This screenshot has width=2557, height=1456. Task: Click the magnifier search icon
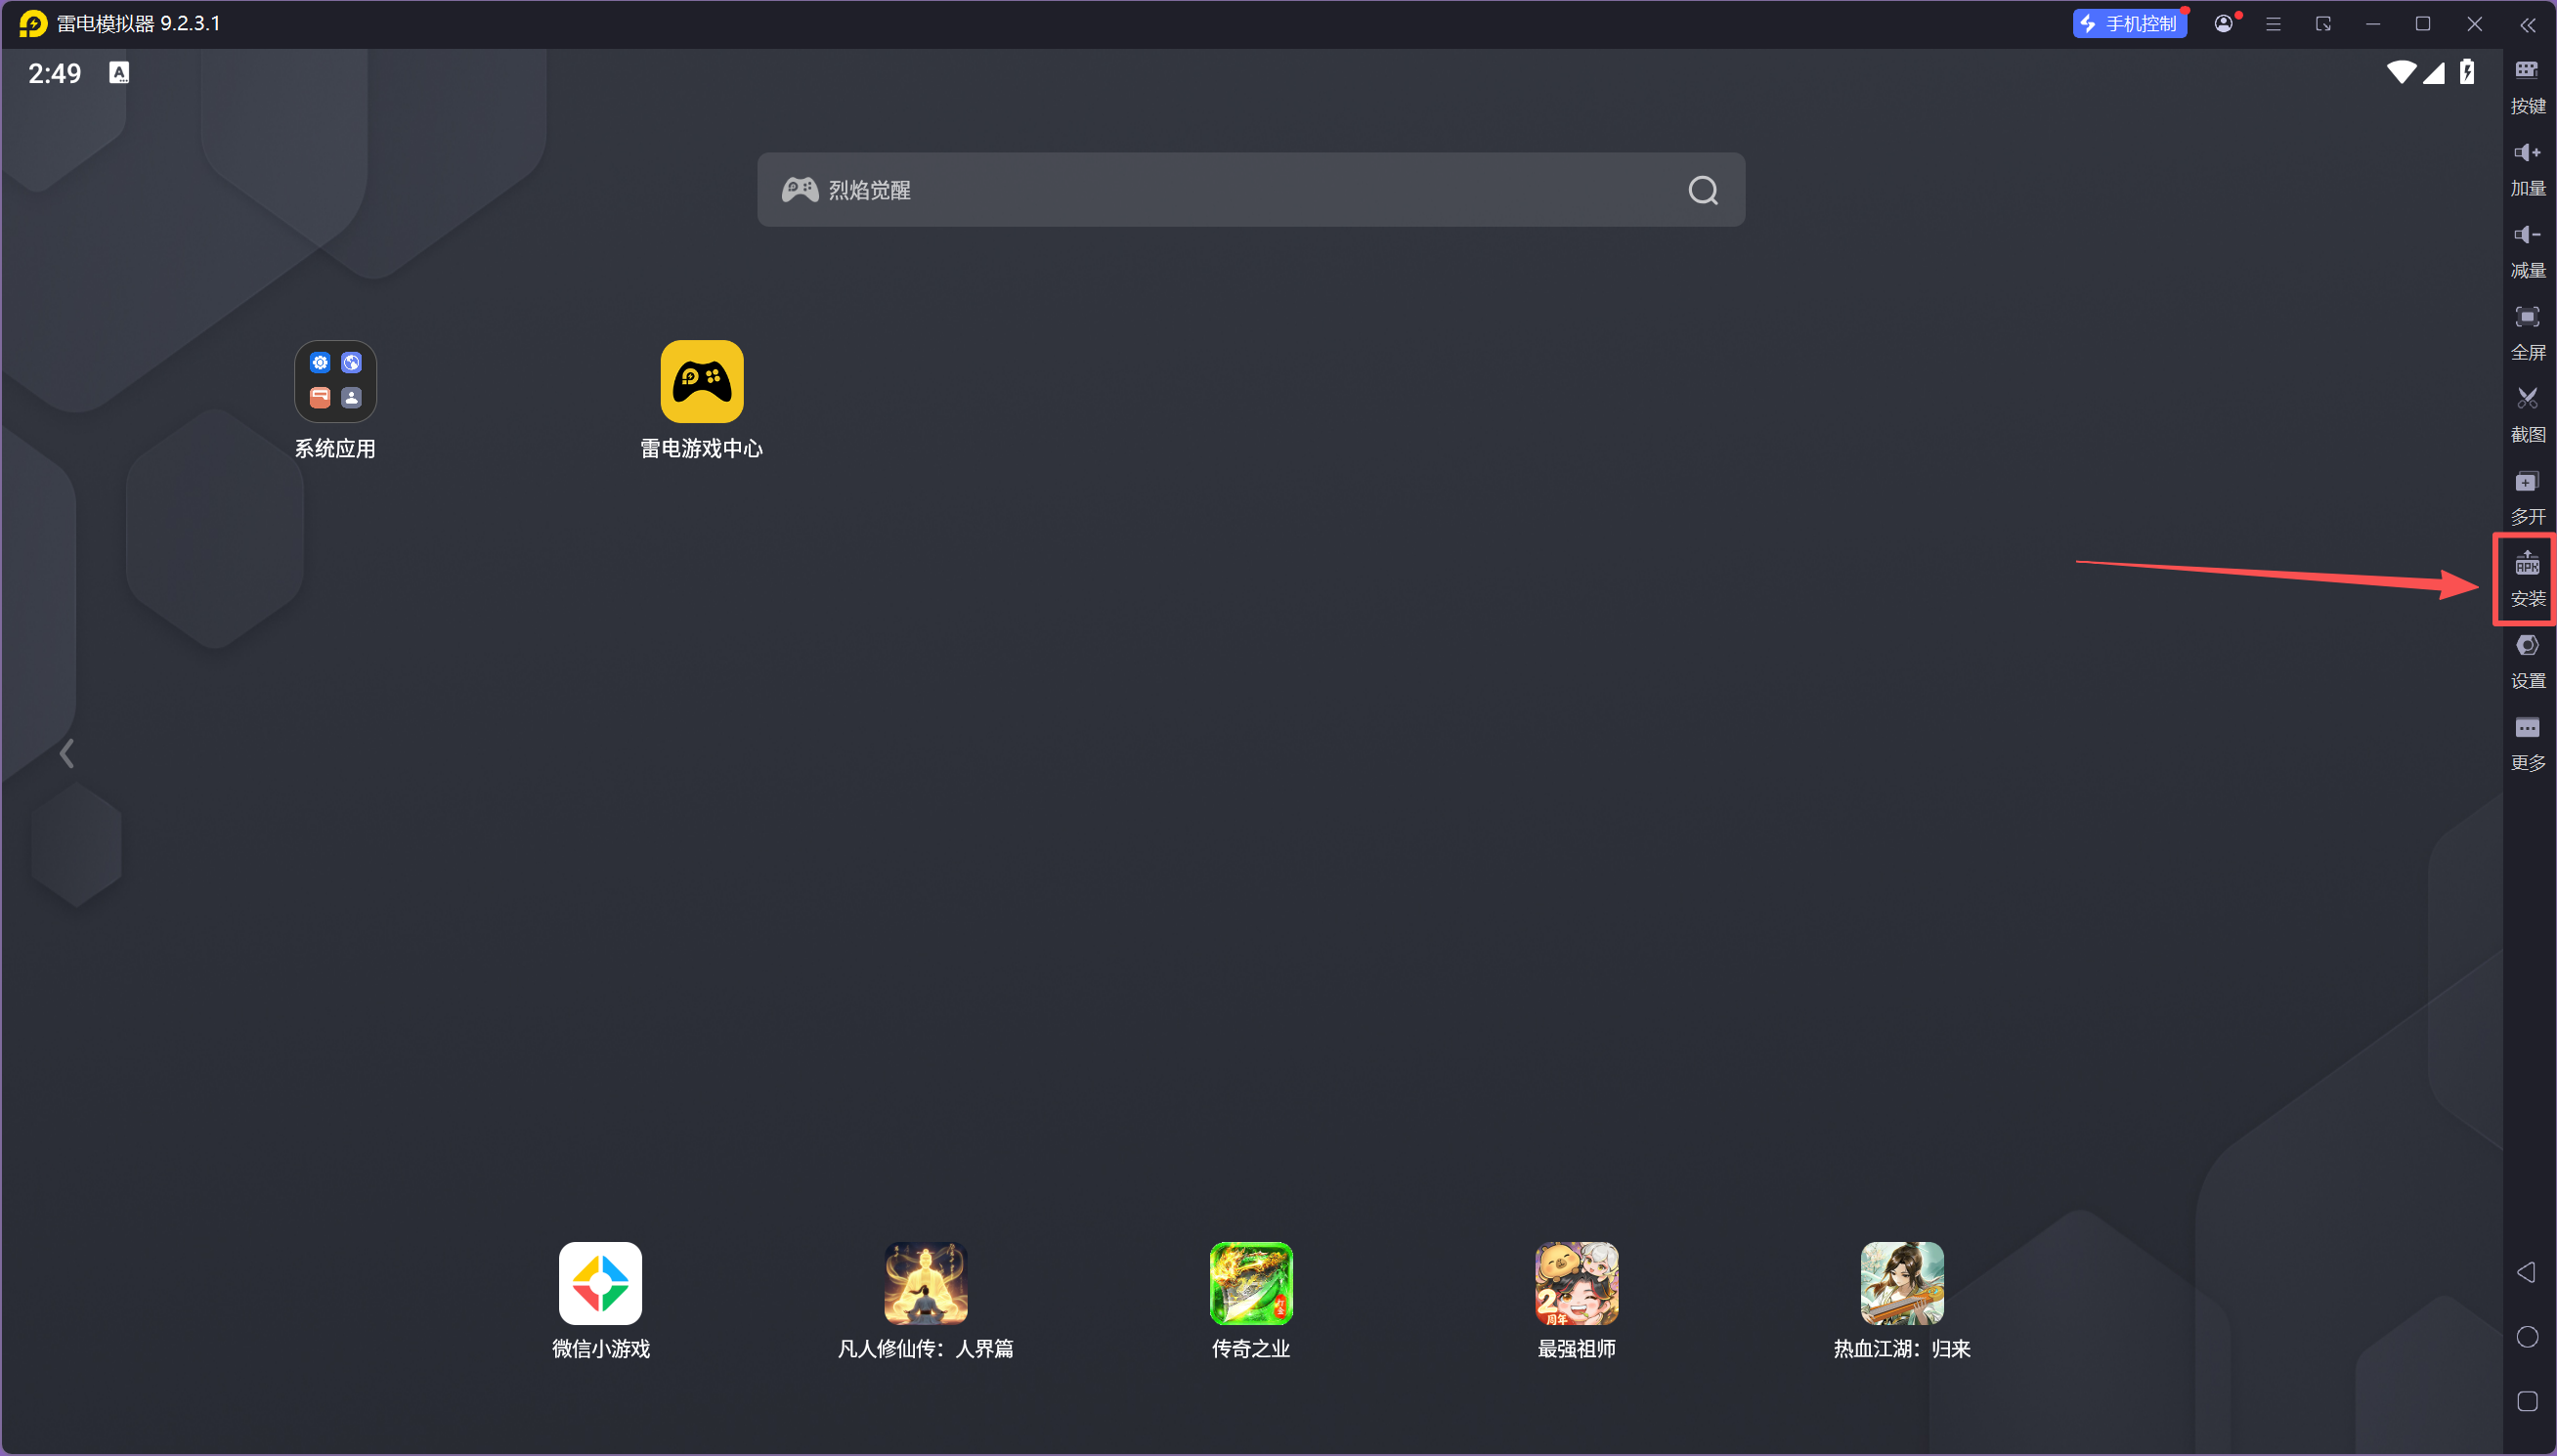pos(1702,190)
